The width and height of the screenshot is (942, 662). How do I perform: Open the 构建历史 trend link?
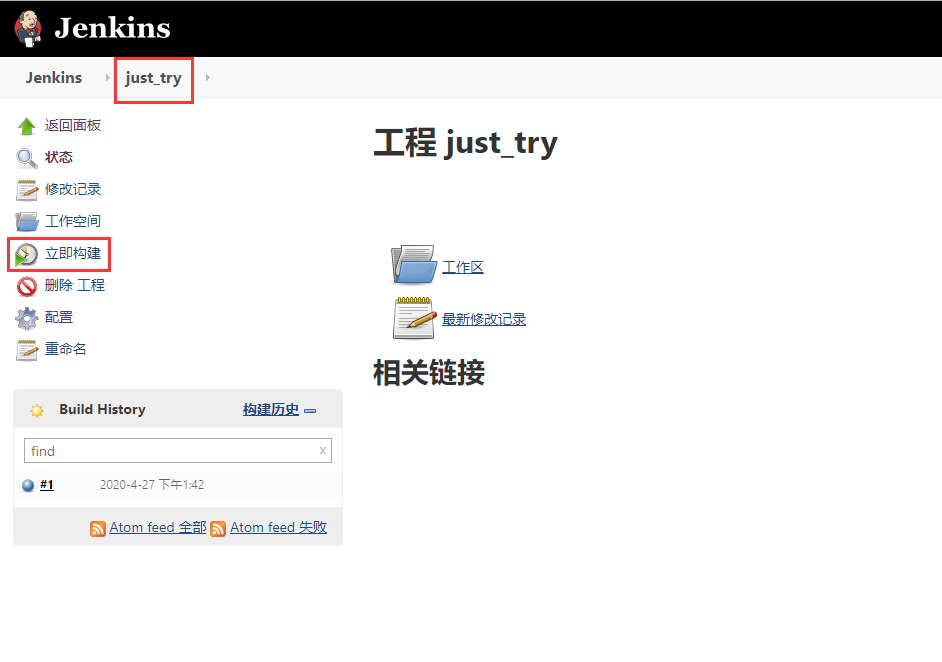[270, 409]
